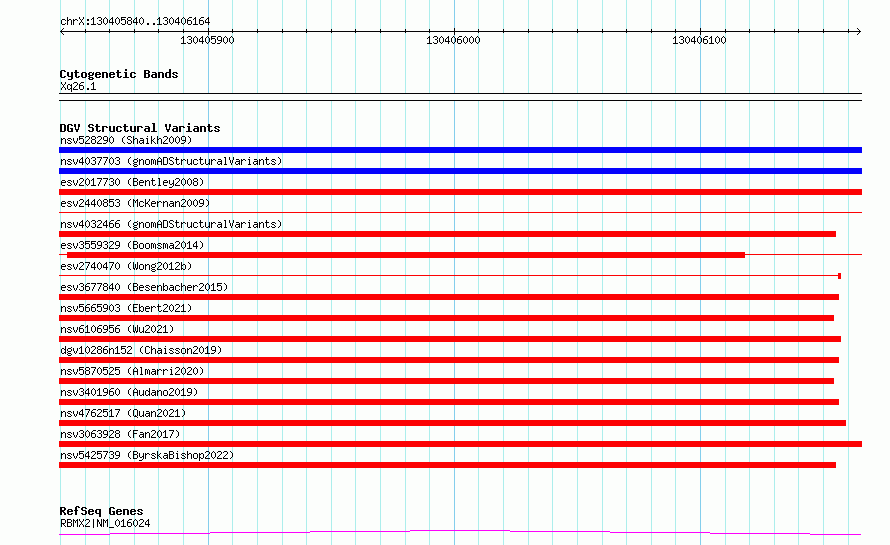Click the red bar under nsv6106956
Screen dimensions: 890x545
(450, 339)
